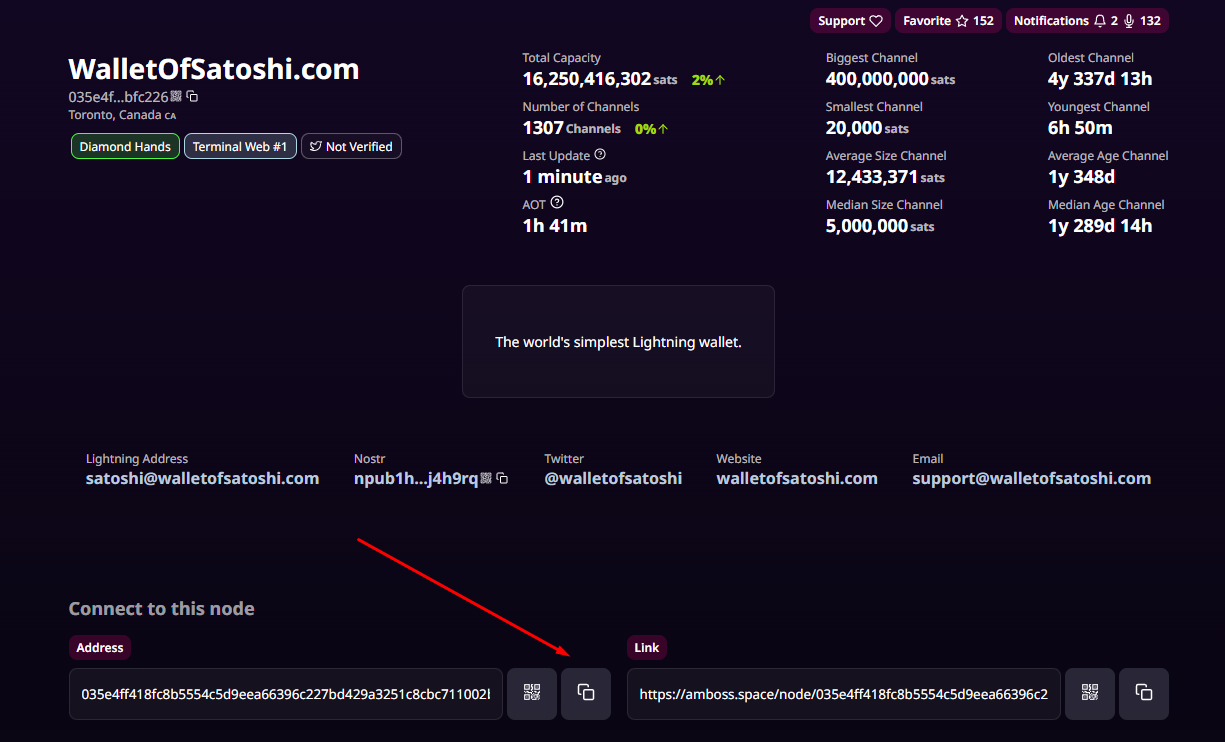The height and width of the screenshot is (742, 1225).
Task: Click the AOT help question icon
Action: pos(557,203)
